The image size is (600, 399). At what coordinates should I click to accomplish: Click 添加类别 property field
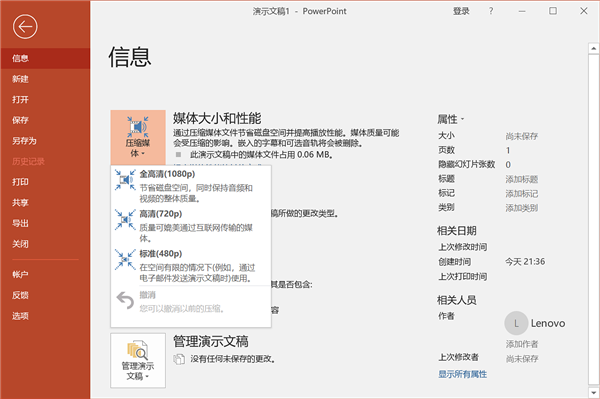[522, 208]
